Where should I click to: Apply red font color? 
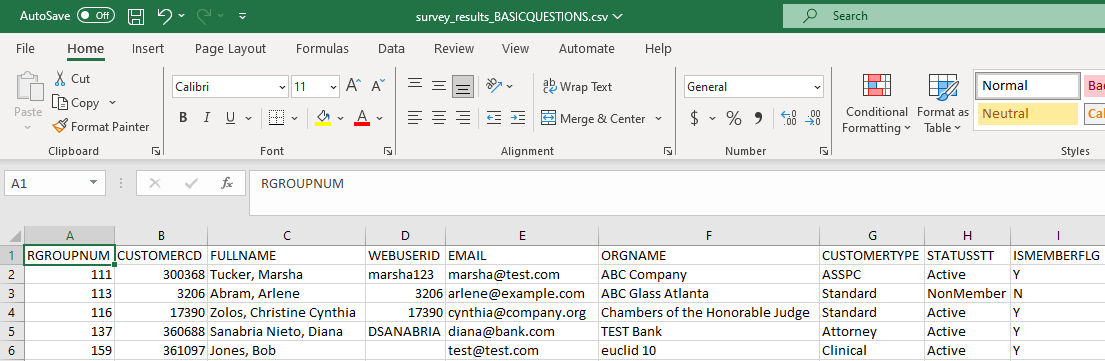coord(362,118)
